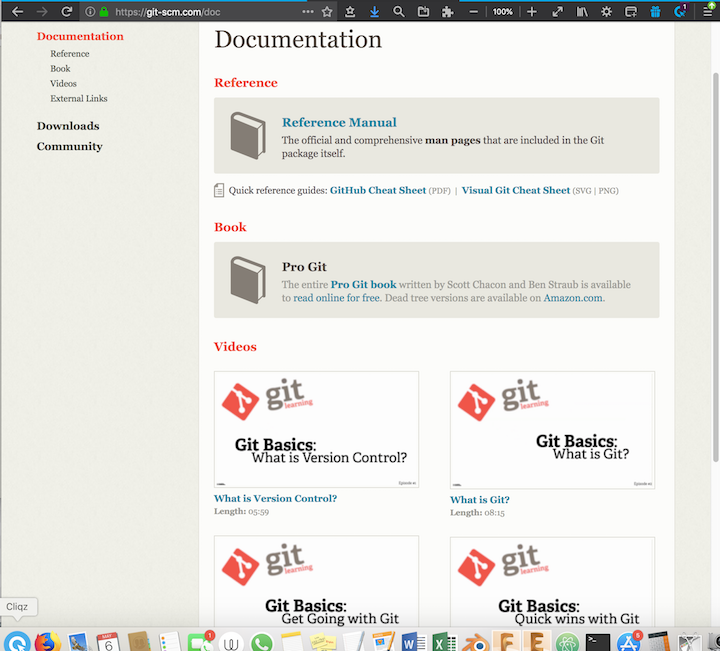The width and height of the screenshot is (720, 651).
Task: Follow the read online for free link
Action: (x=337, y=298)
